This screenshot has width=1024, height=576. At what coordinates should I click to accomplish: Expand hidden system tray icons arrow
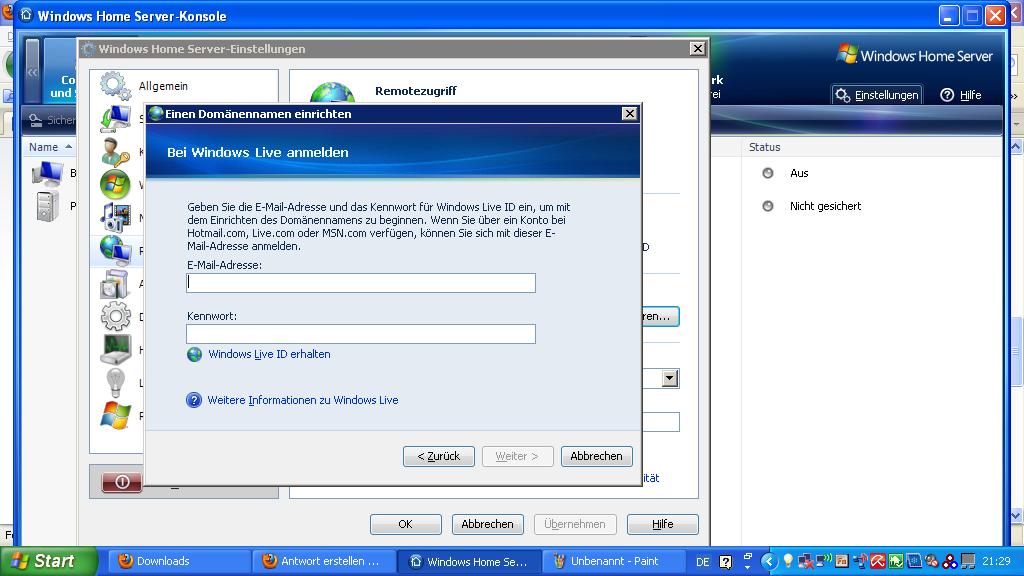(769, 561)
